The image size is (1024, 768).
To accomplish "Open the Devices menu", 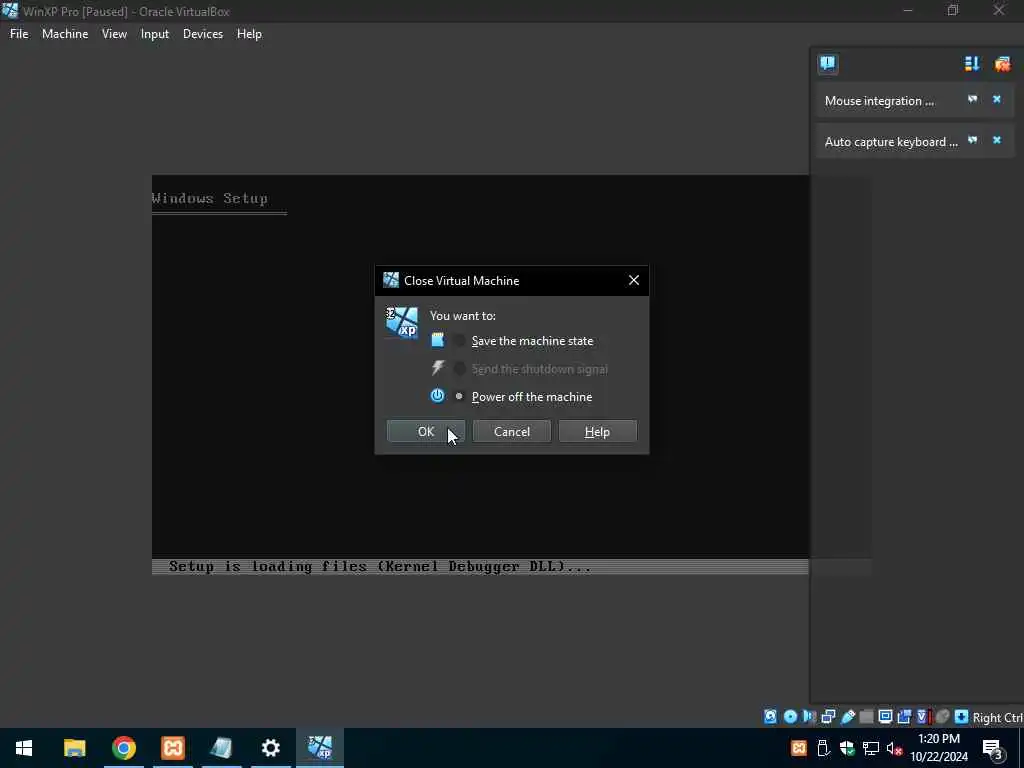I will [202, 34].
